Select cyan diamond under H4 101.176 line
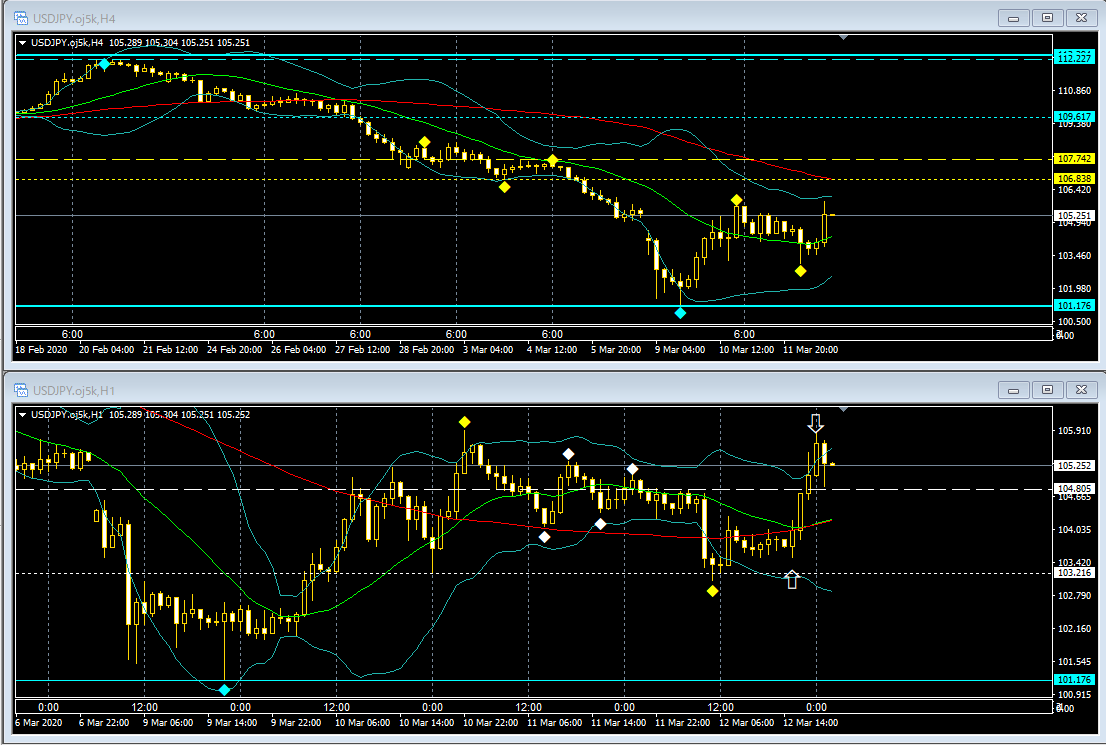 [680, 313]
